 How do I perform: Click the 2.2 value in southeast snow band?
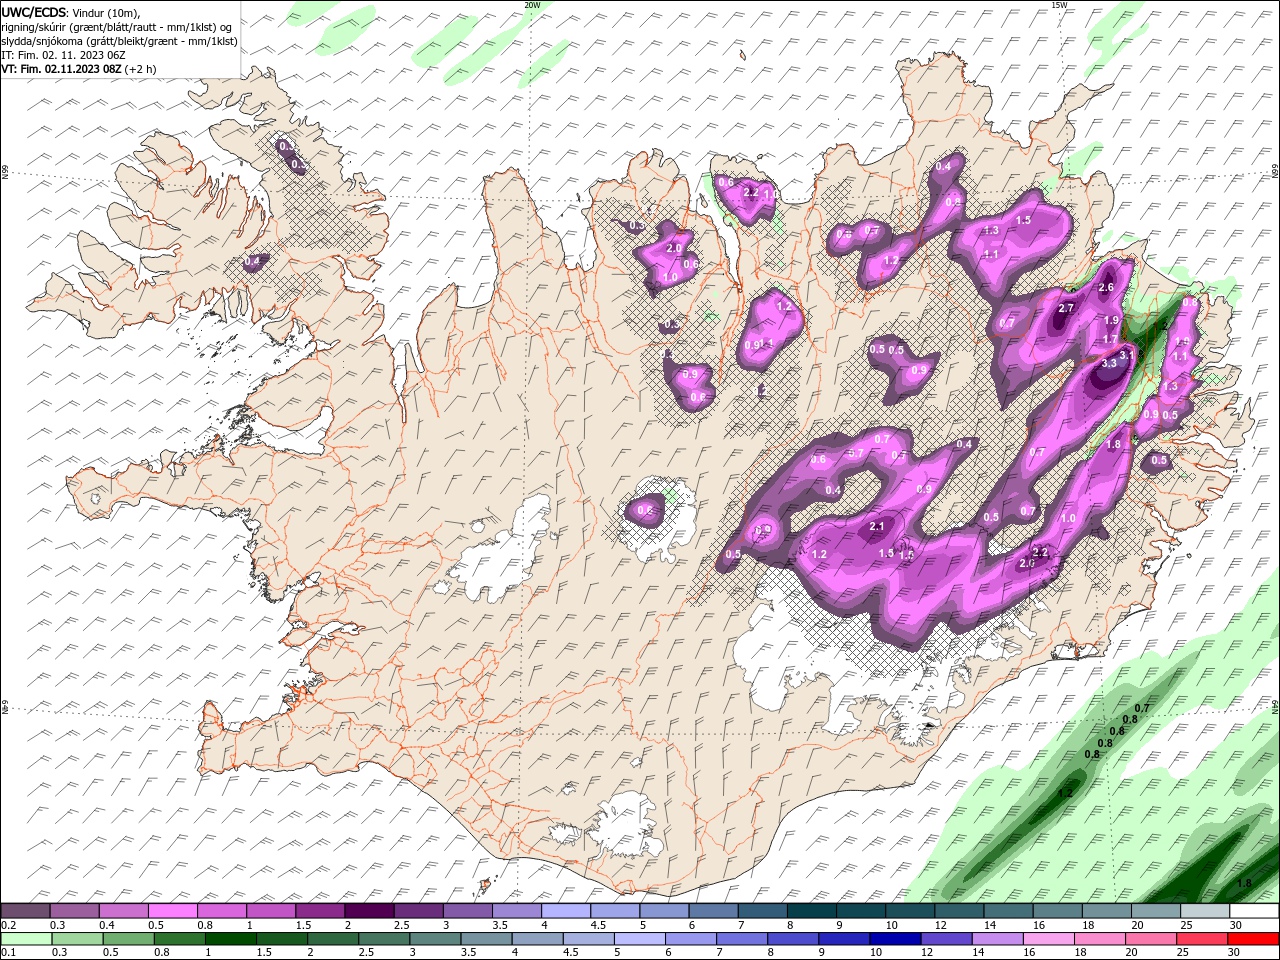(1040, 552)
